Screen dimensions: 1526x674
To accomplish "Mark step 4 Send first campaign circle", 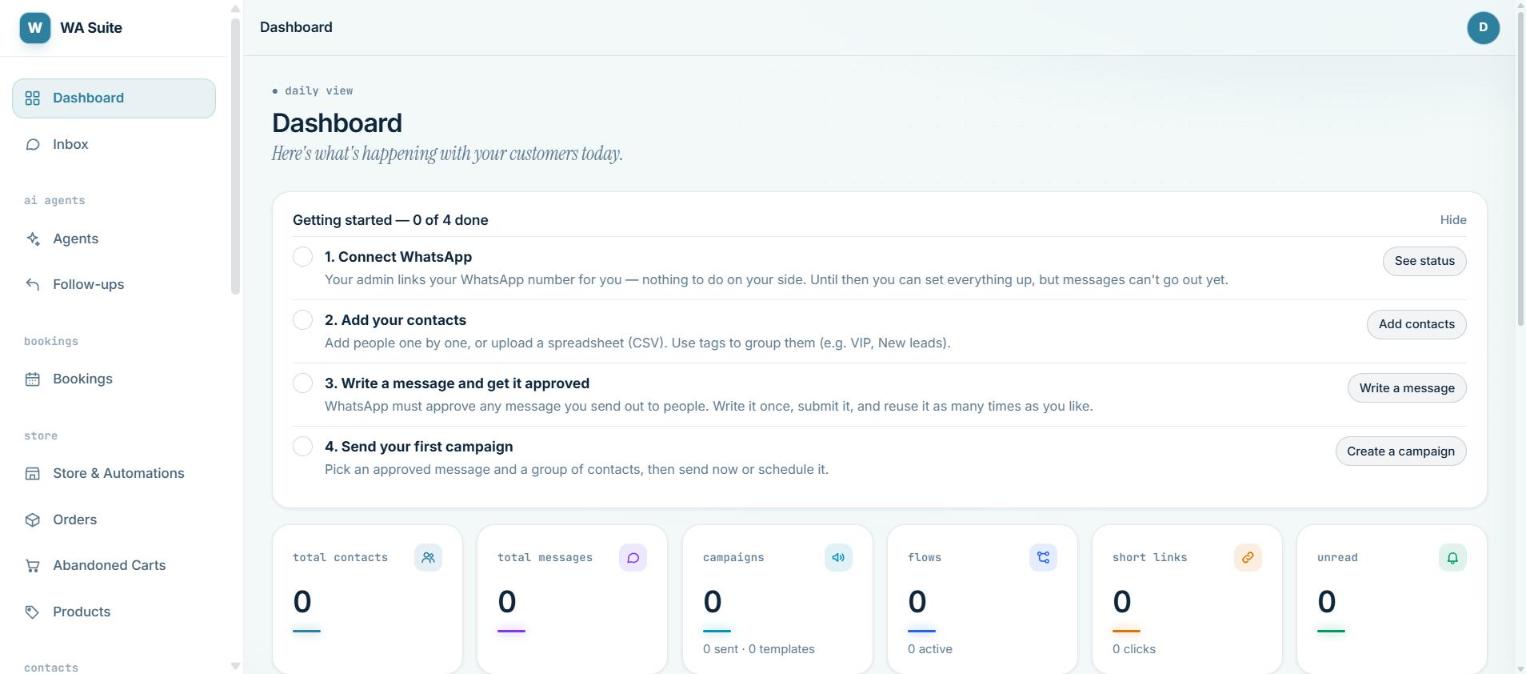I will tap(303, 446).
